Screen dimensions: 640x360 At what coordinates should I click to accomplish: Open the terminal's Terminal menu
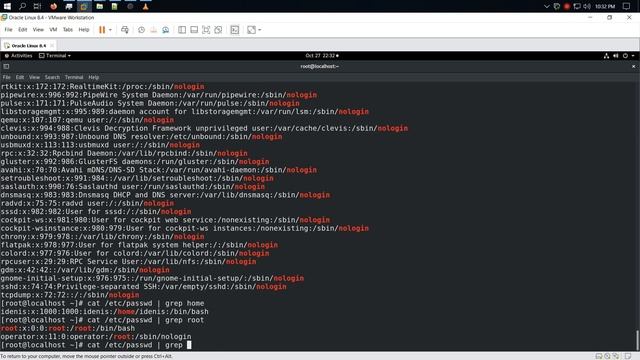(x=74, y=77)
